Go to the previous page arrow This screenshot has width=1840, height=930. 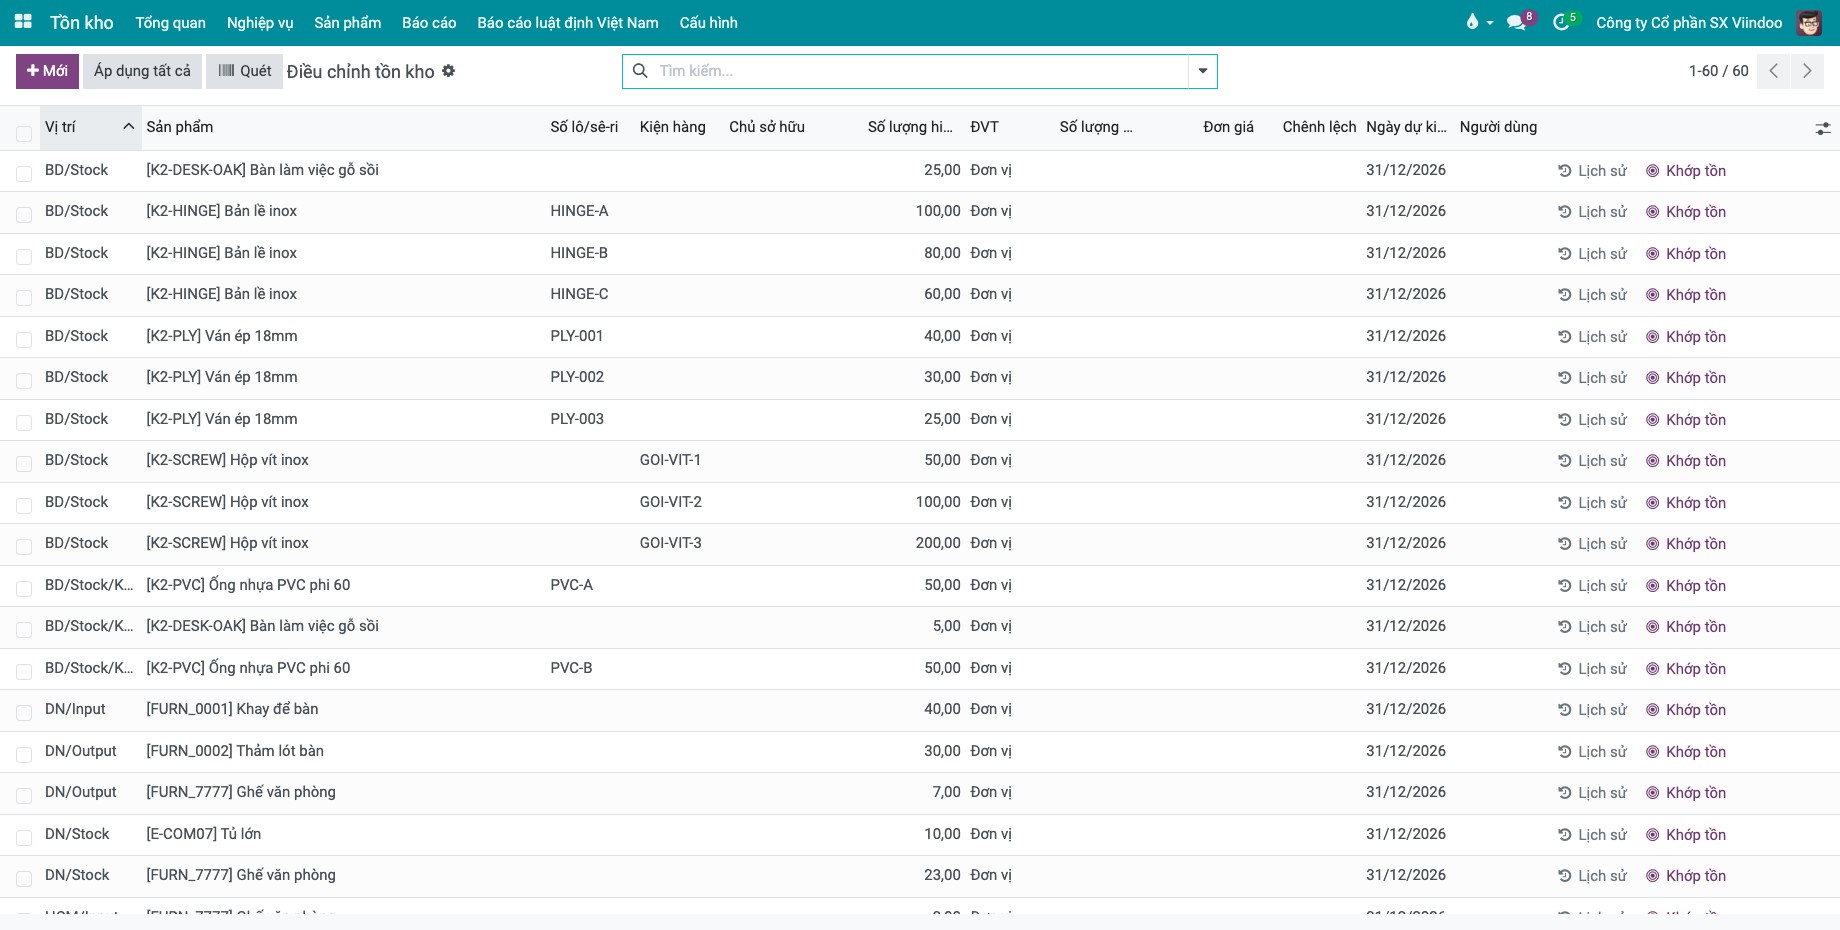1773,71
